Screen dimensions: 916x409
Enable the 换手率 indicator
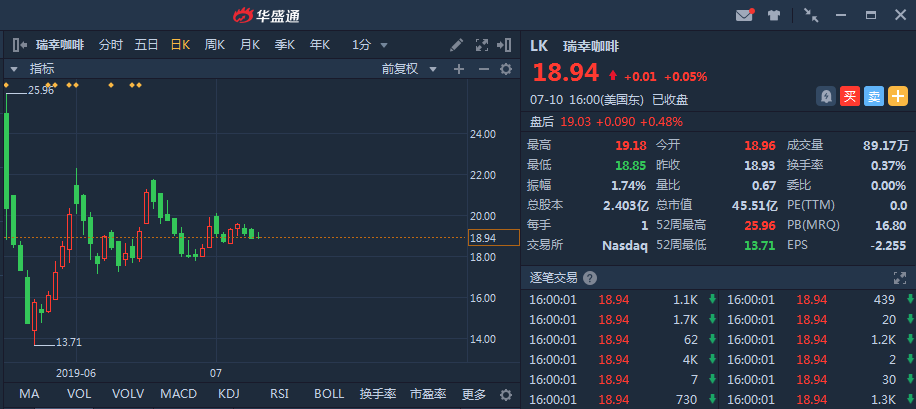click(x=378, y=394)
